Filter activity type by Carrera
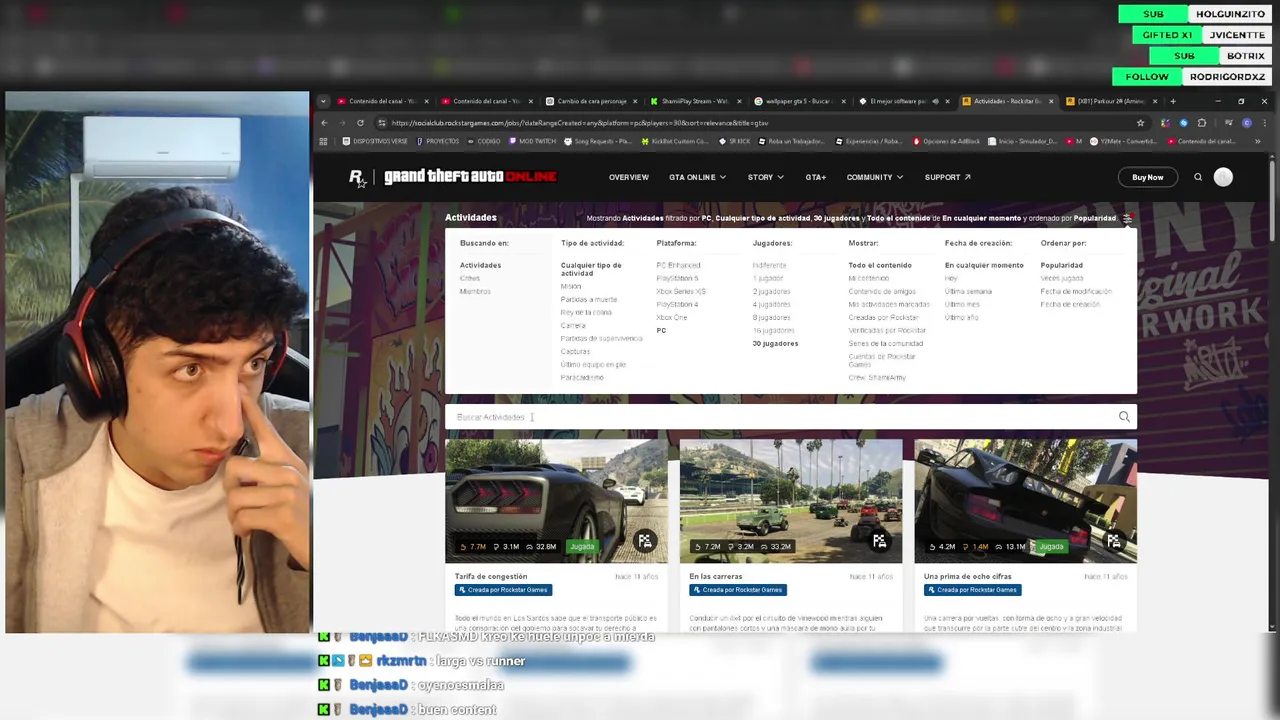This screenshot has height=720, width=1280. tap(573, 325)
